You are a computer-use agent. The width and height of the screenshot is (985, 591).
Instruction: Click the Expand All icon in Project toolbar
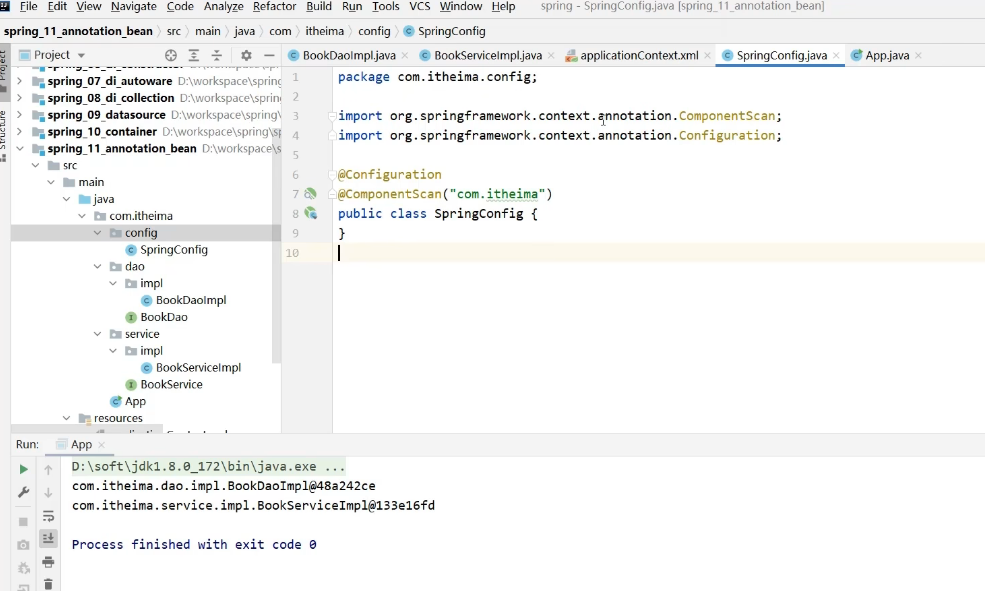pyautogui.click(x=194, y=55)
